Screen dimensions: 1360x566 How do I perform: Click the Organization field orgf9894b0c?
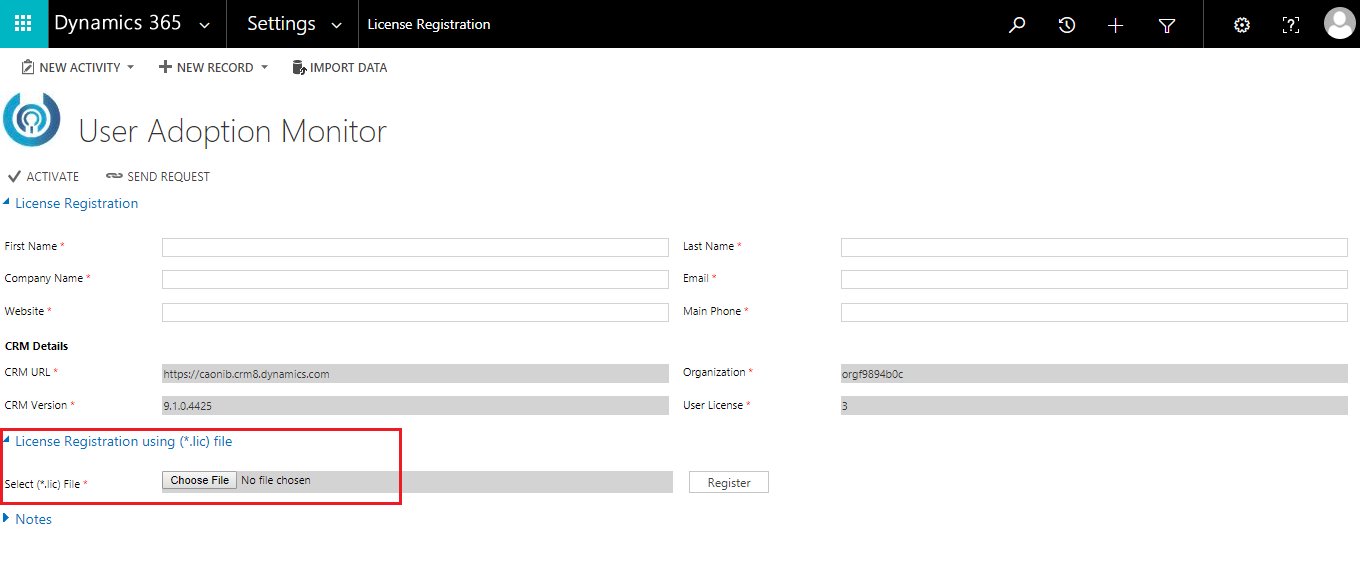1094,373
